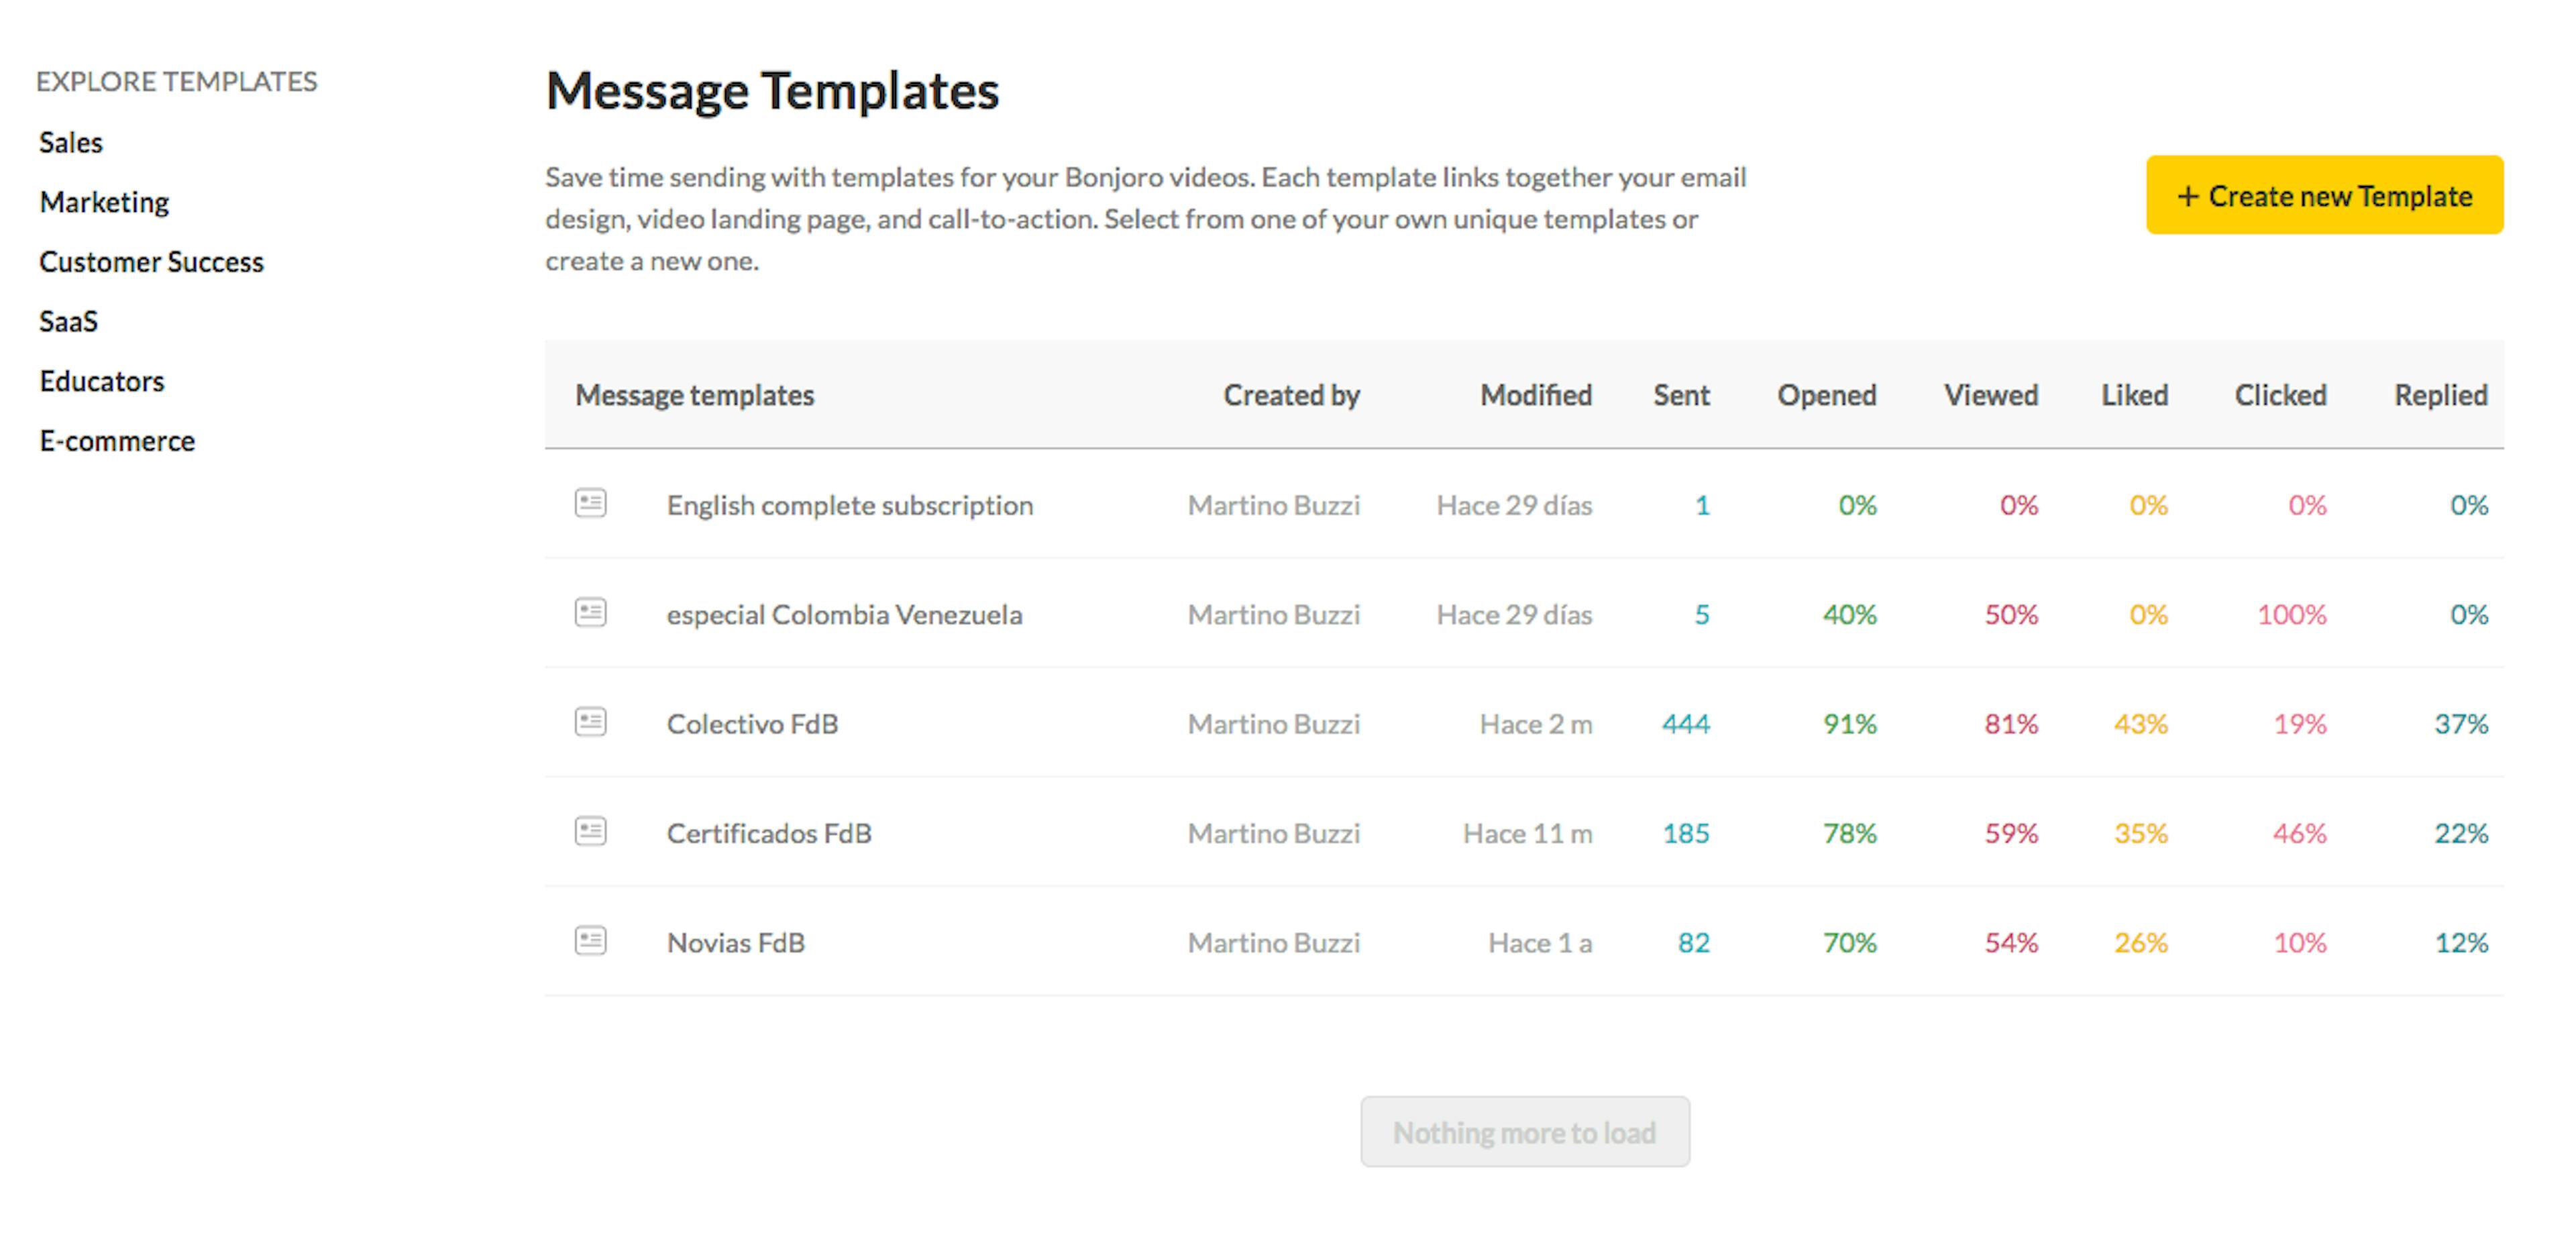The width and height of the screenshot is (2576, 1247).
Task: Click 19% clicked for Colectivo FdB
Action: 2300,724
